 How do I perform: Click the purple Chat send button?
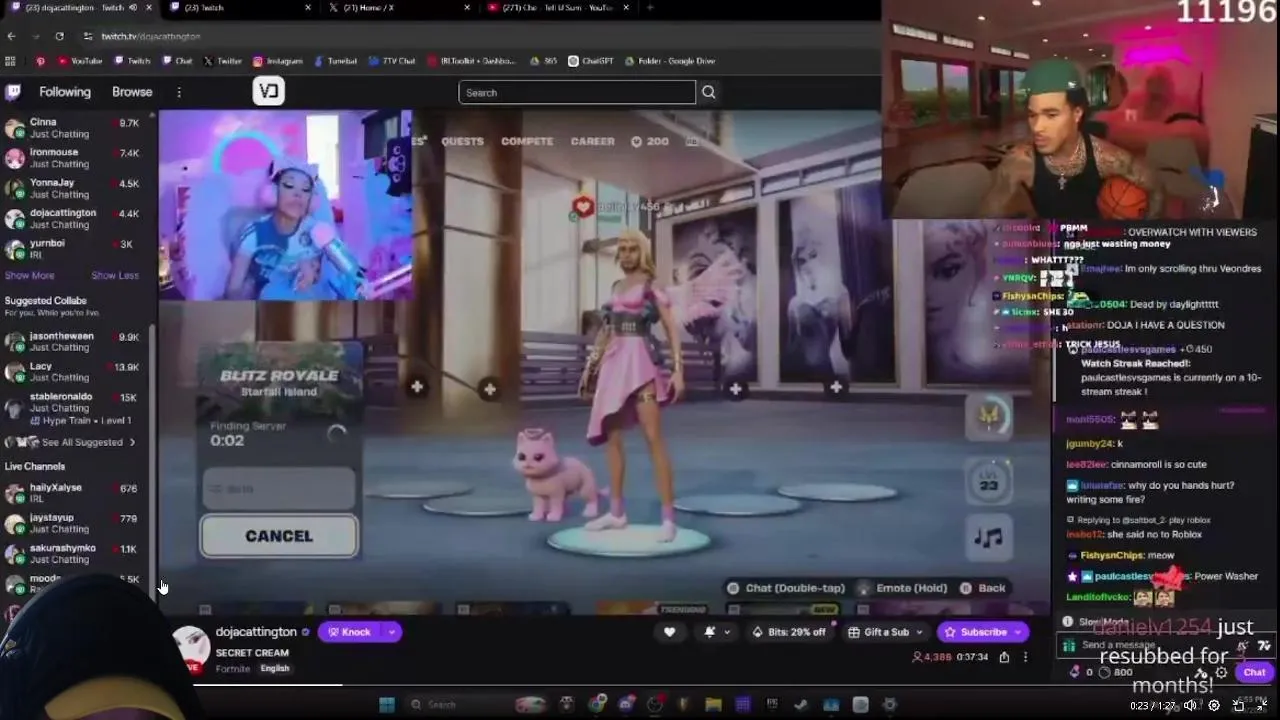[x=1254, y=673]
